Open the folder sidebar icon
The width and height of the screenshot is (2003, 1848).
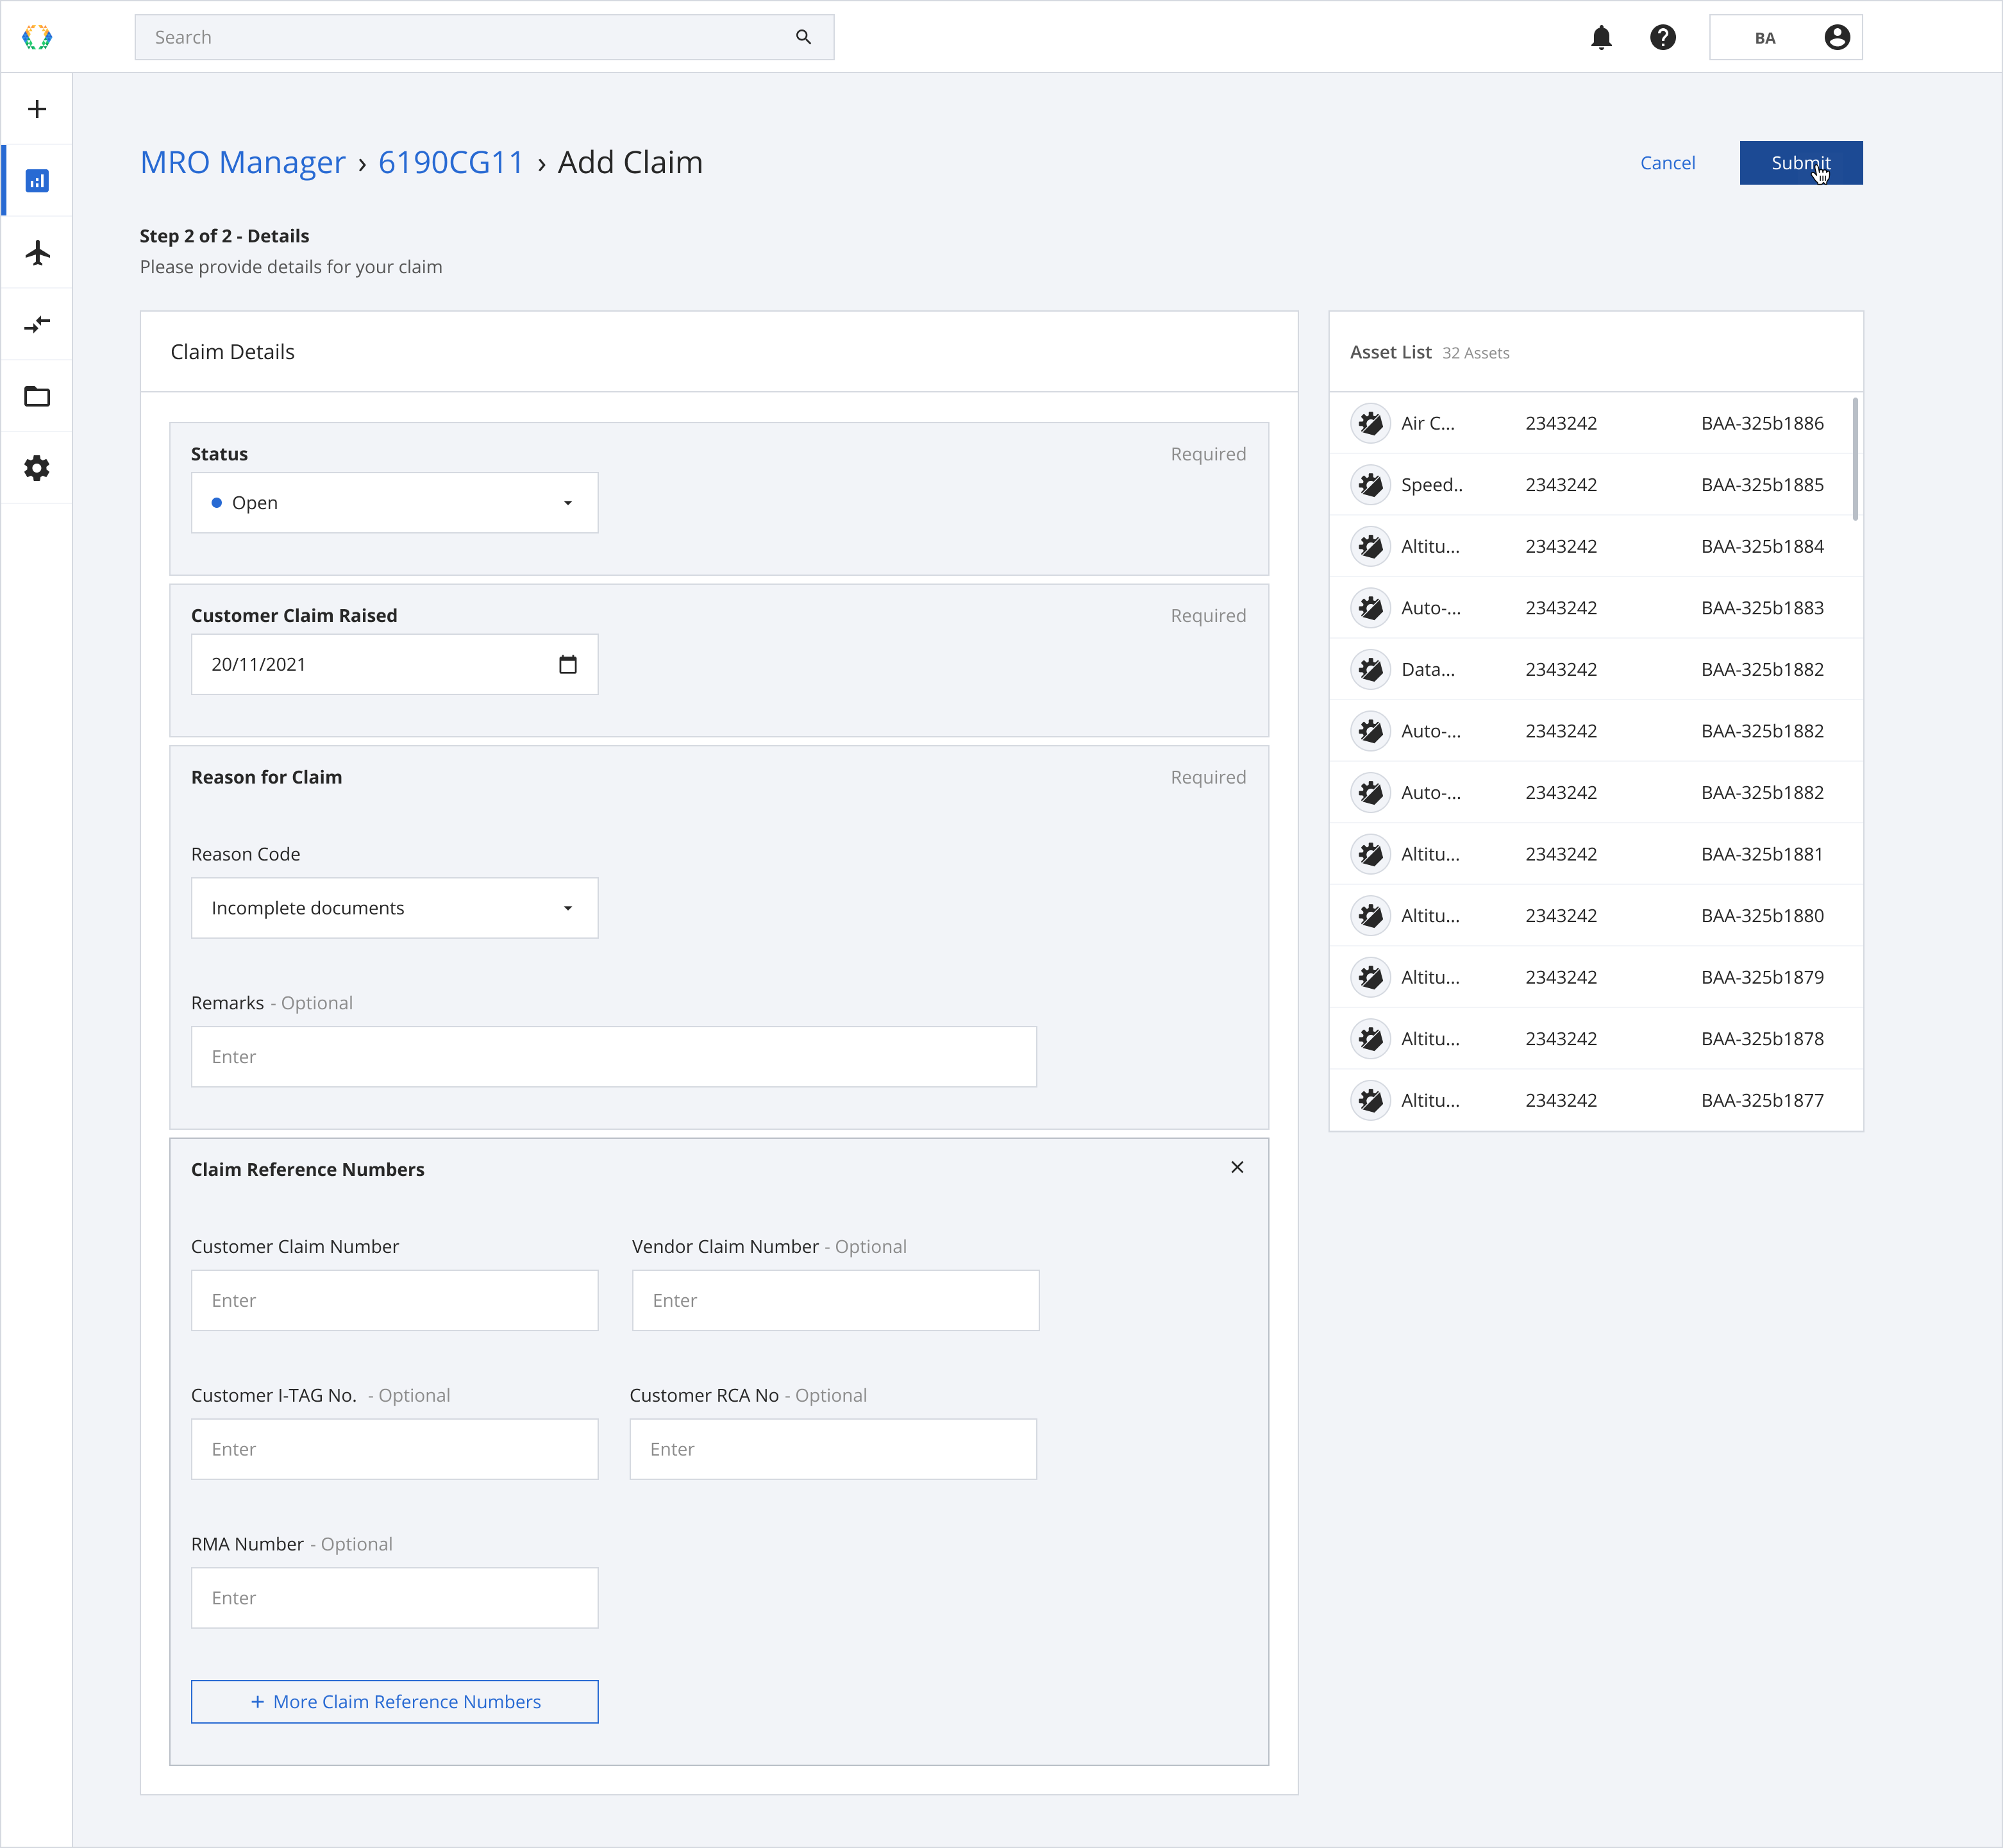click(x=37, y=396)
